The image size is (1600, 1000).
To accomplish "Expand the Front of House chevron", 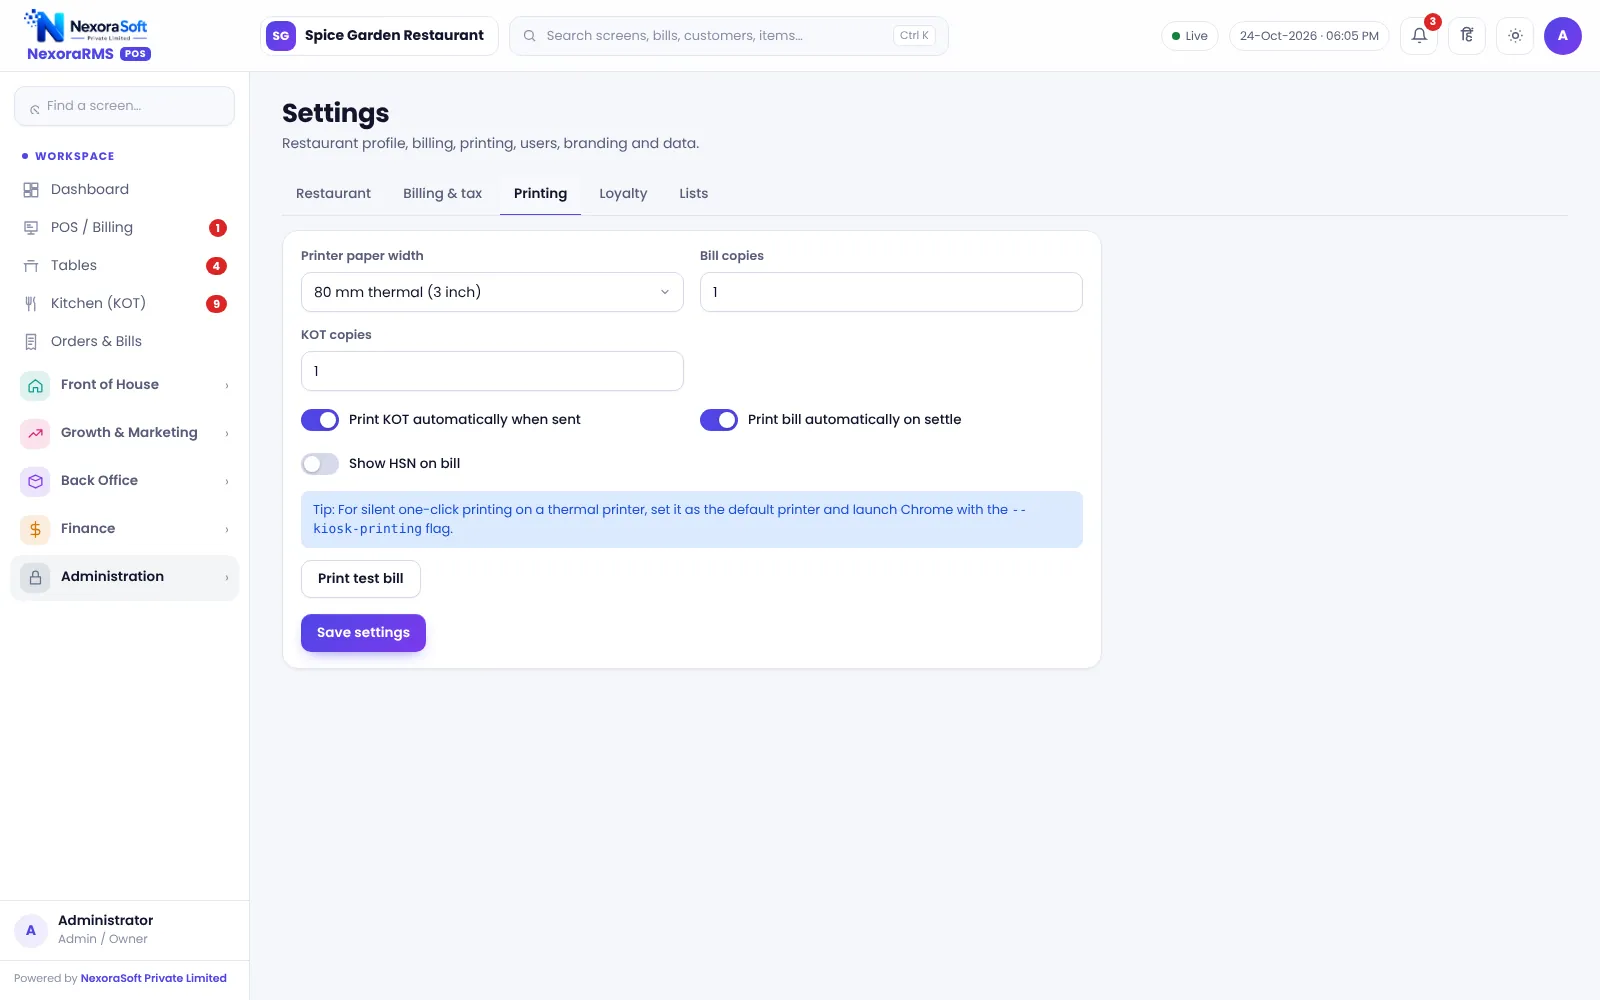I will point(227,385).
